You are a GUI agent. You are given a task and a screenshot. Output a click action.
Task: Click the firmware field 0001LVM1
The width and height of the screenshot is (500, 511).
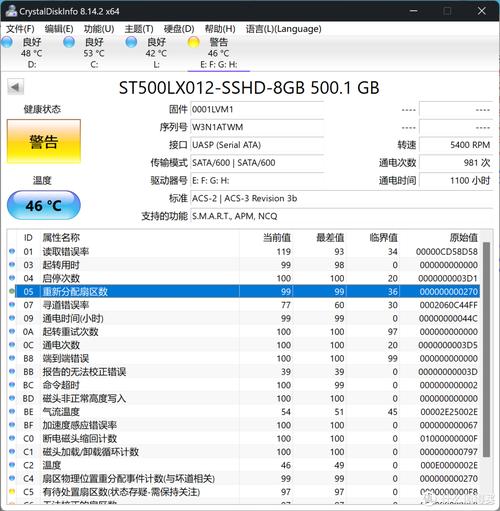(257, 109)
